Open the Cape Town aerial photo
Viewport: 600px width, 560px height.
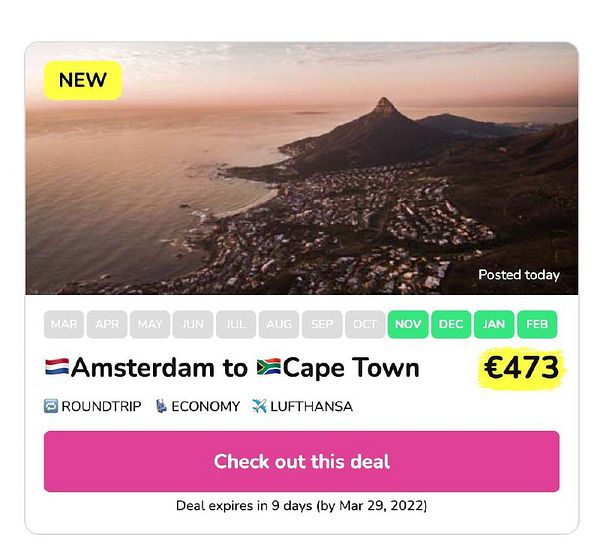click(x=302, y=168)
